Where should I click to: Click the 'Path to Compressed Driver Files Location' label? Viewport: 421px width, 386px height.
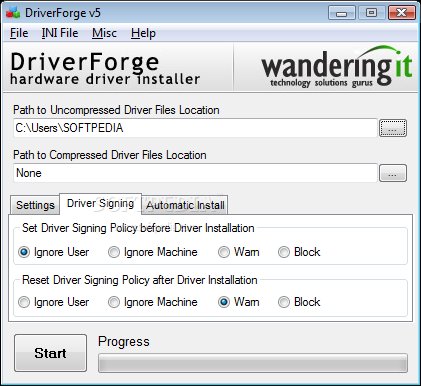110,155
